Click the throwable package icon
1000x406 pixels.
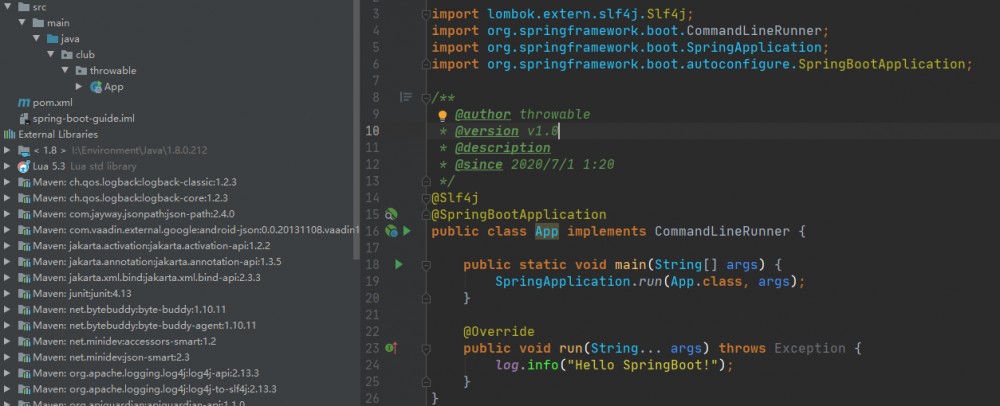[x=81, y=71]
